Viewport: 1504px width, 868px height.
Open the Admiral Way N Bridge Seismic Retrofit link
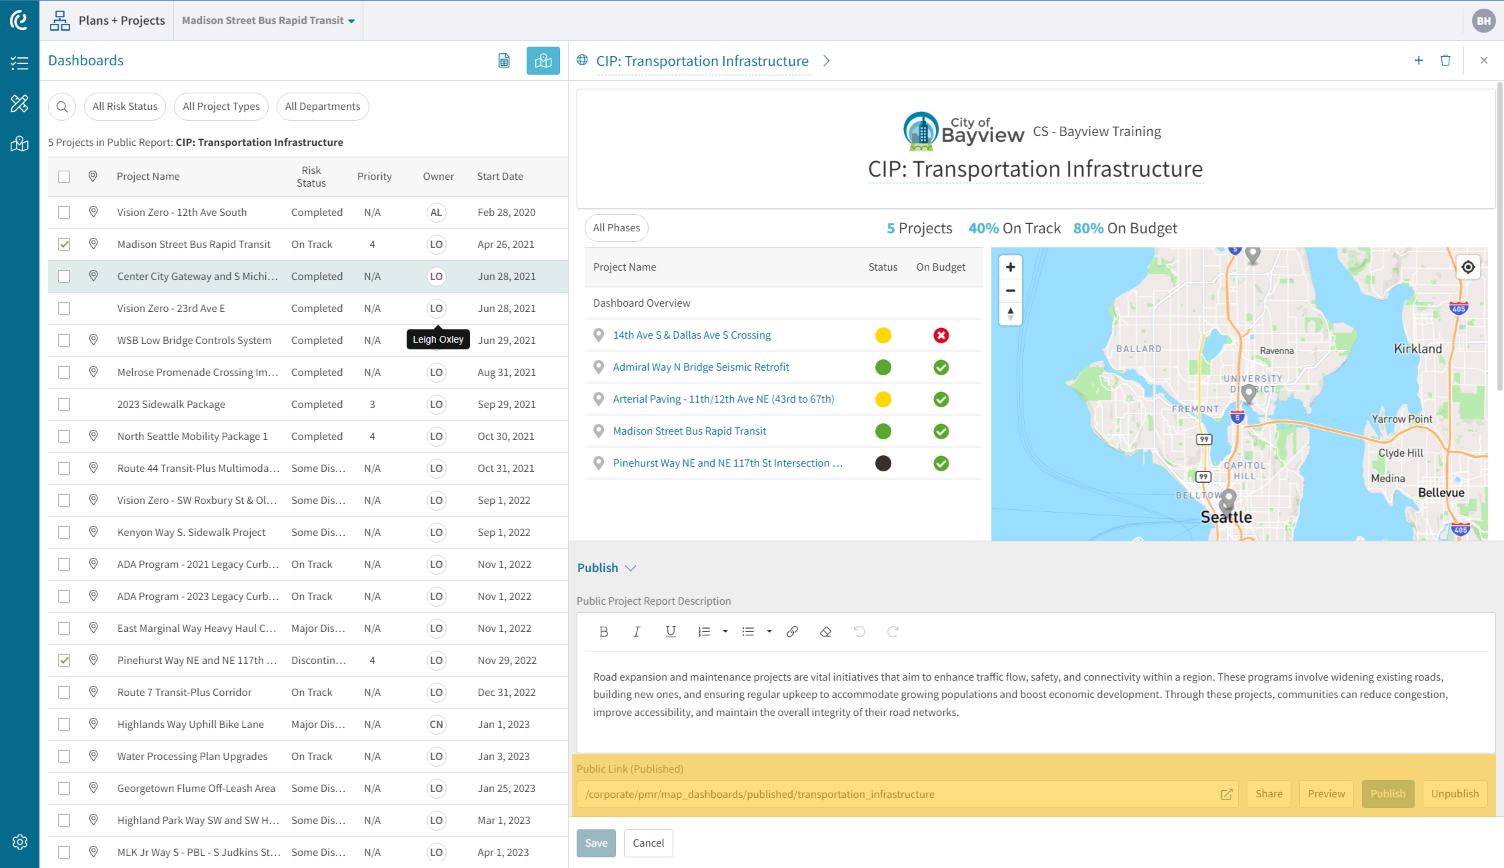click(700, 367)
